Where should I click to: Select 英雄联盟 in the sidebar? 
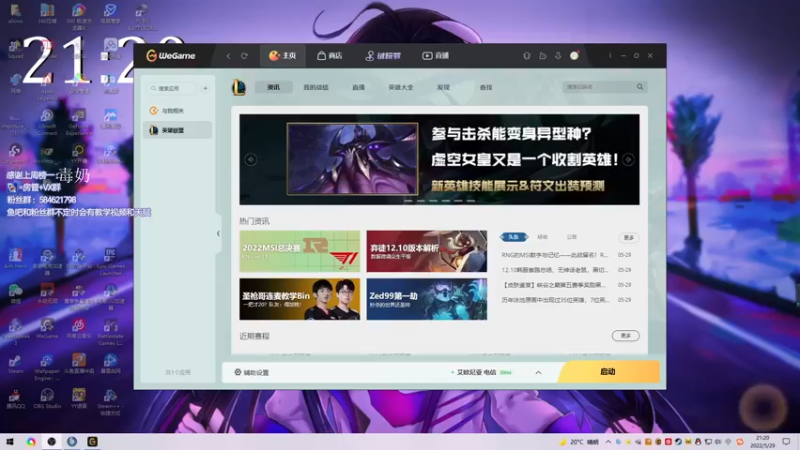(177, 130)
